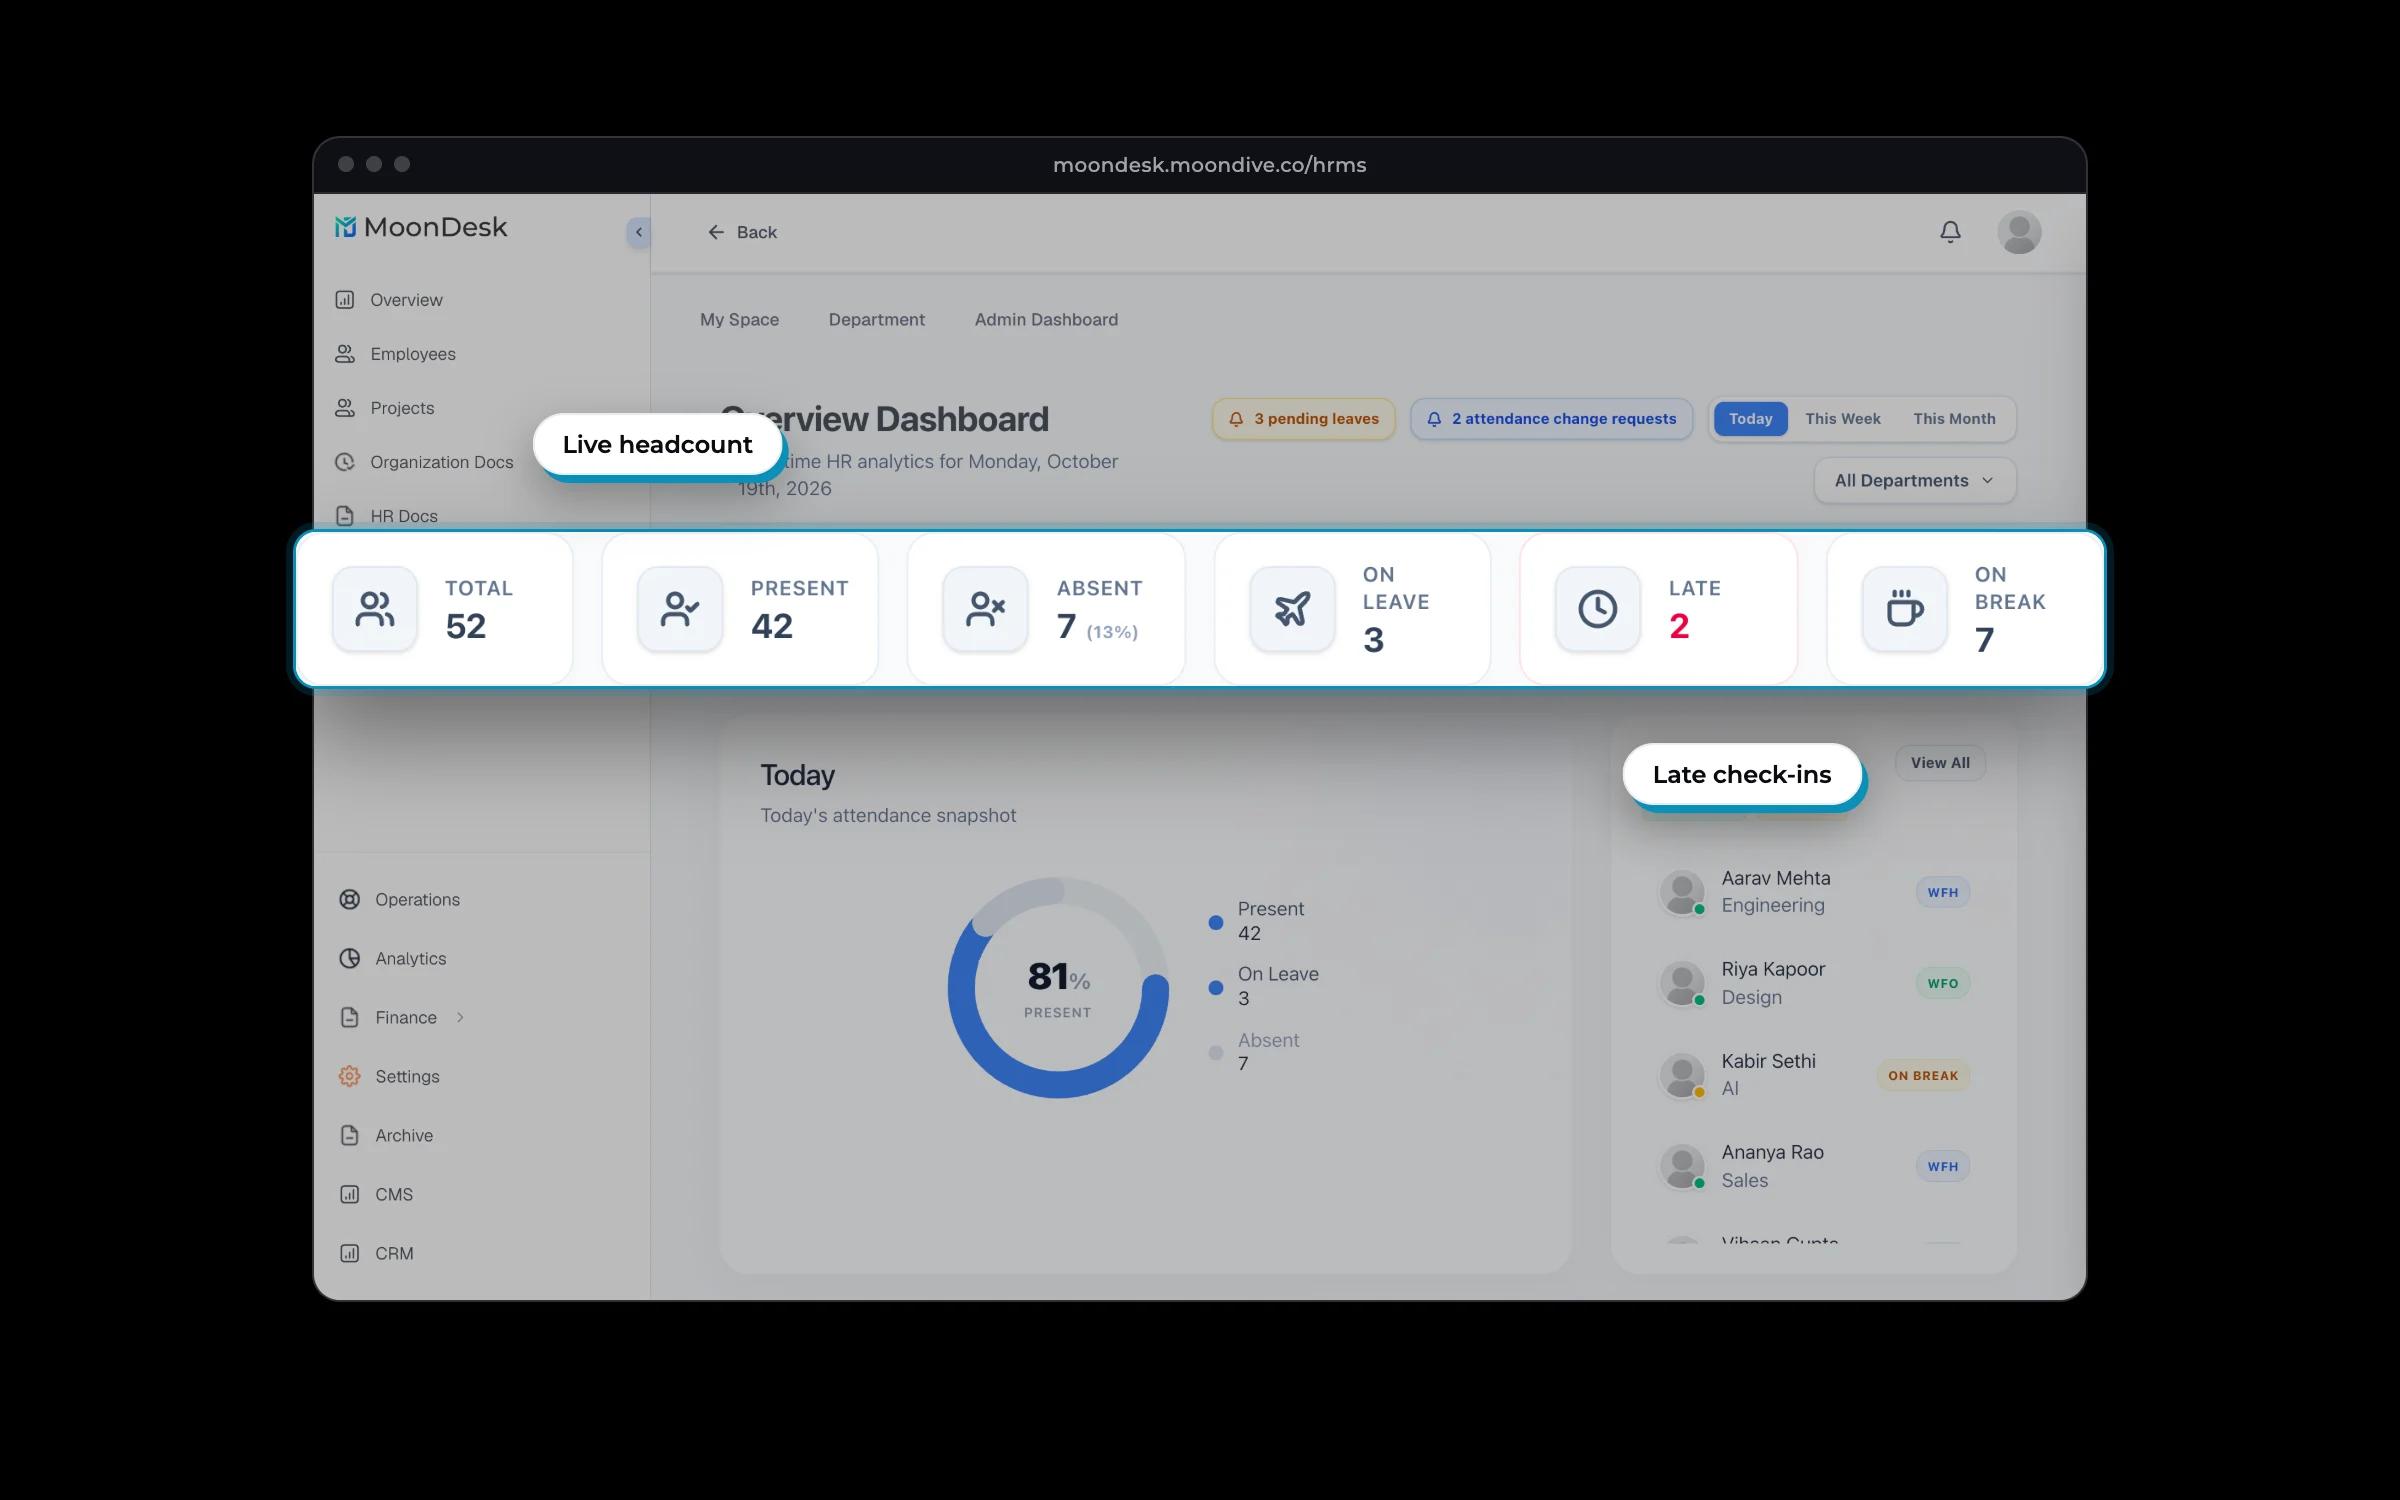Open Organization Docs in the sidebar

(424, 462)
